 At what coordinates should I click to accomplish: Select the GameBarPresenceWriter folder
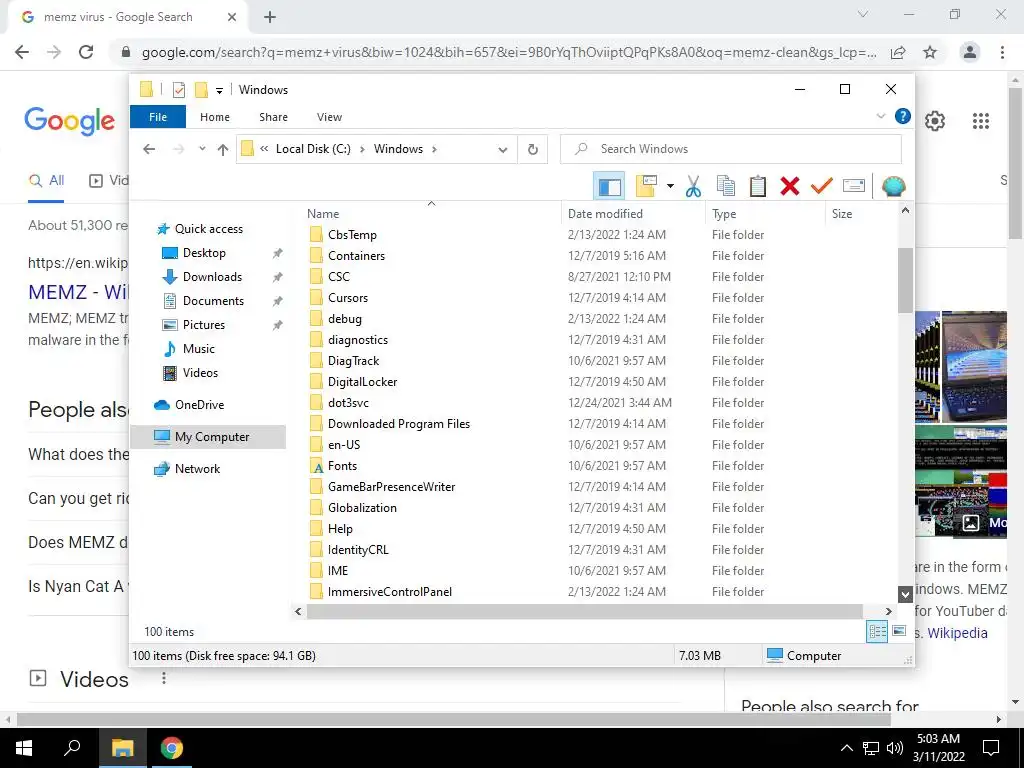pyautogui.click(x=391, y=487)
